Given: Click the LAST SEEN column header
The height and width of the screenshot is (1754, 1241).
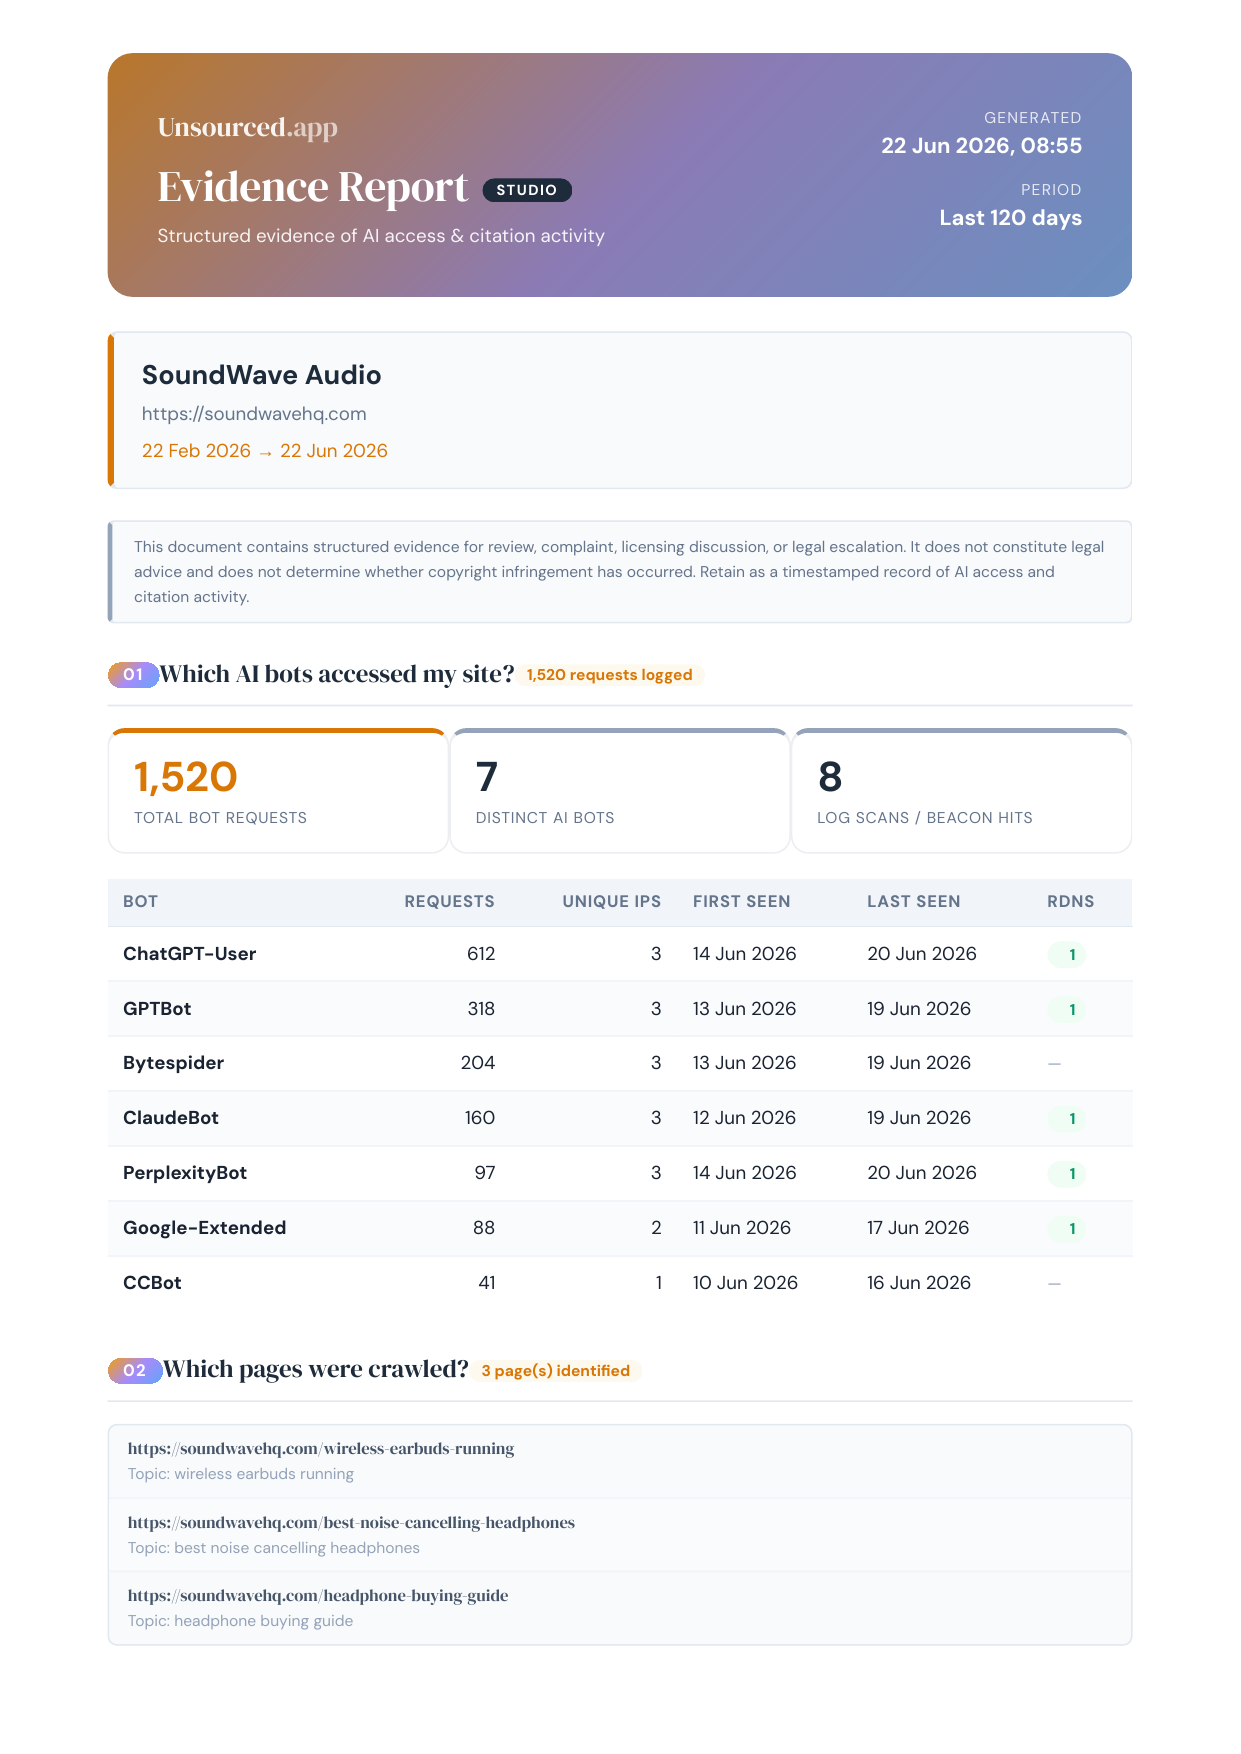Looking at the screenshot, I should coord(914,902).
